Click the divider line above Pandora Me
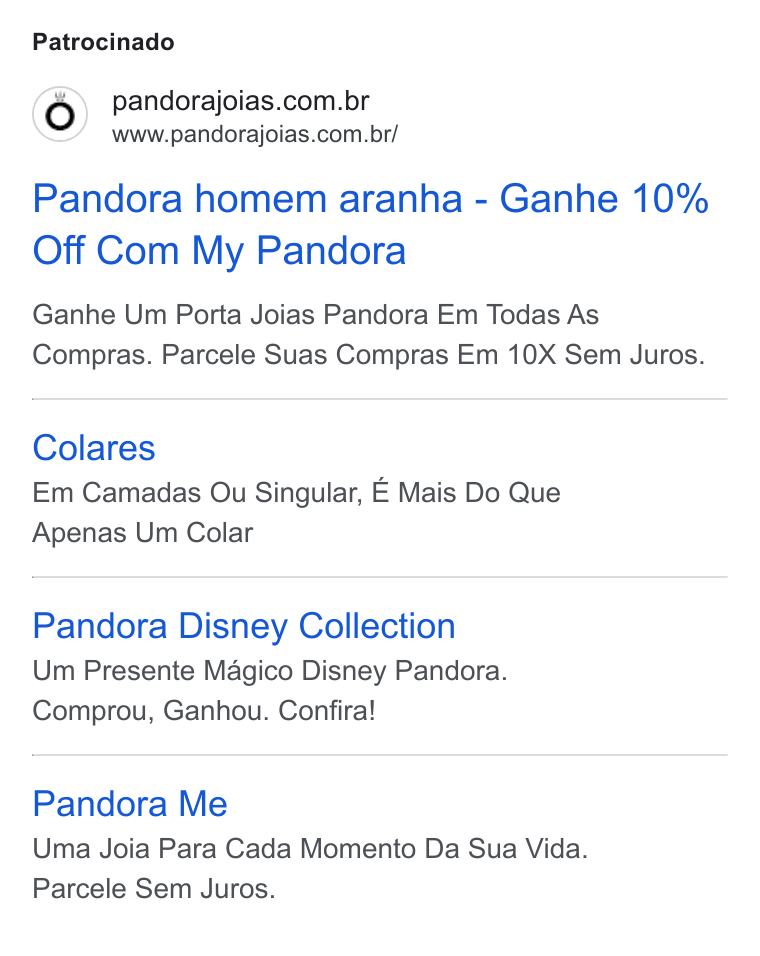 click(x=380, y=755)
